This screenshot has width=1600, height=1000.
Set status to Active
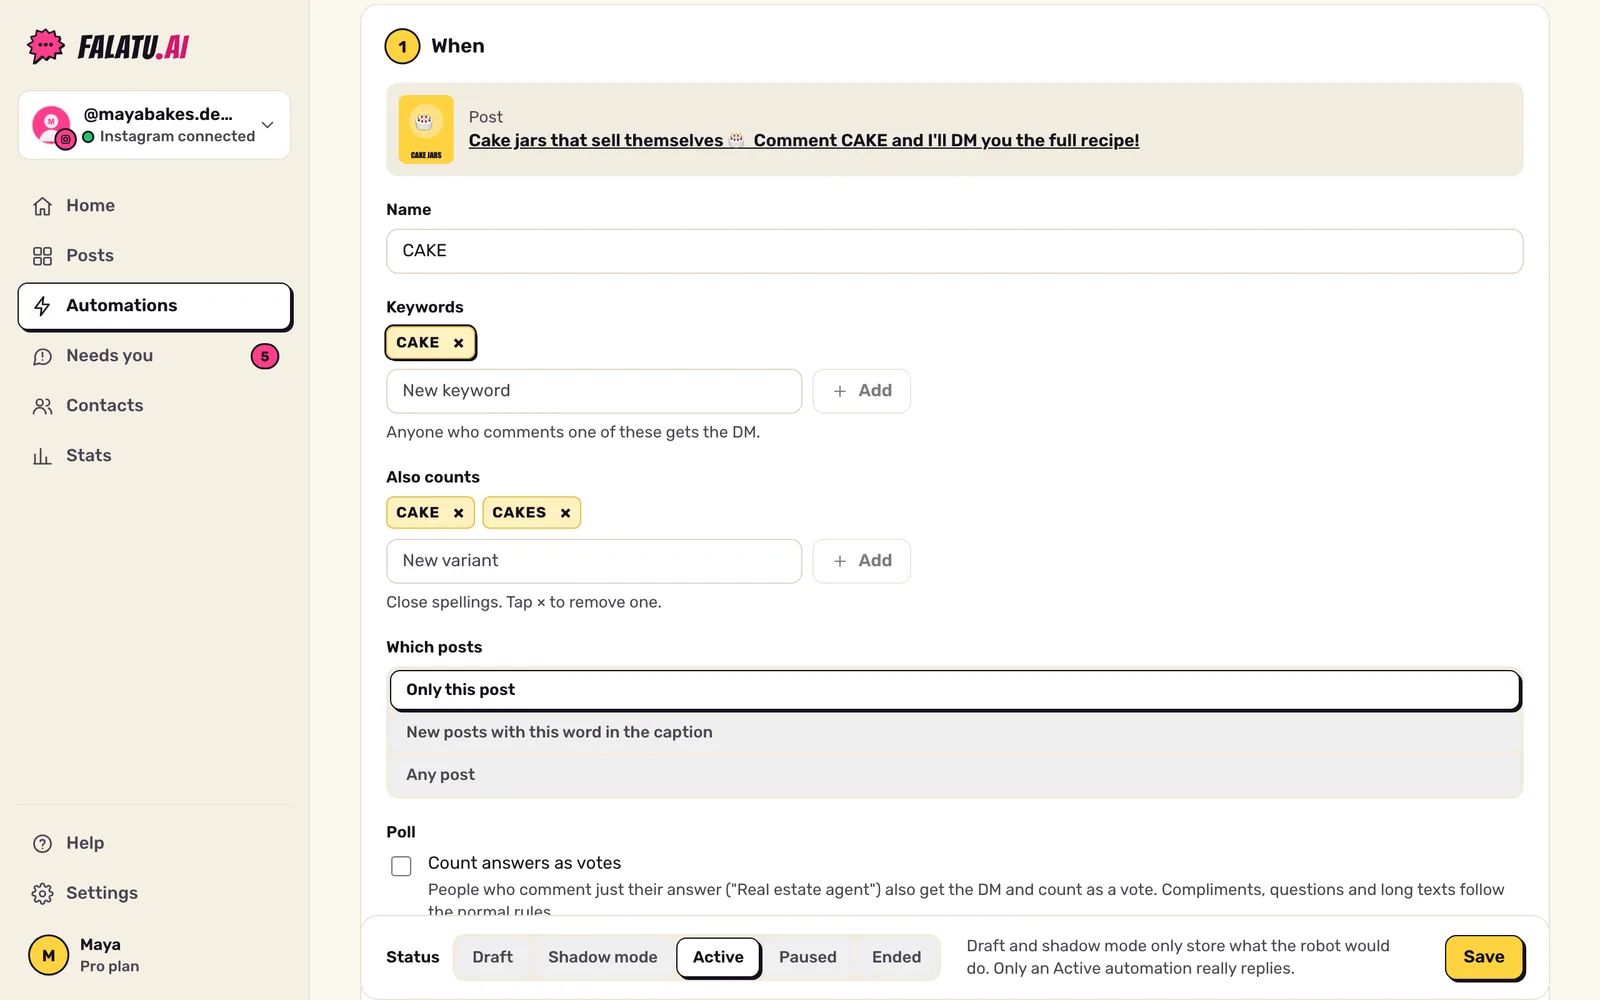pos(719,958)
